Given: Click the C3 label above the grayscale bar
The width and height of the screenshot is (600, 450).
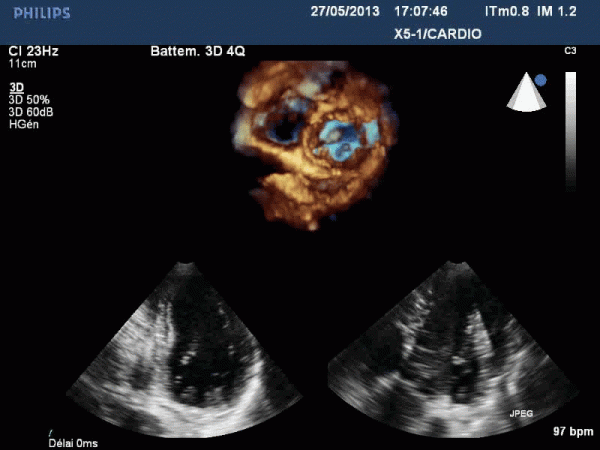Looking at the screenshot, I should pyautogui.click(x=570, y=51).
